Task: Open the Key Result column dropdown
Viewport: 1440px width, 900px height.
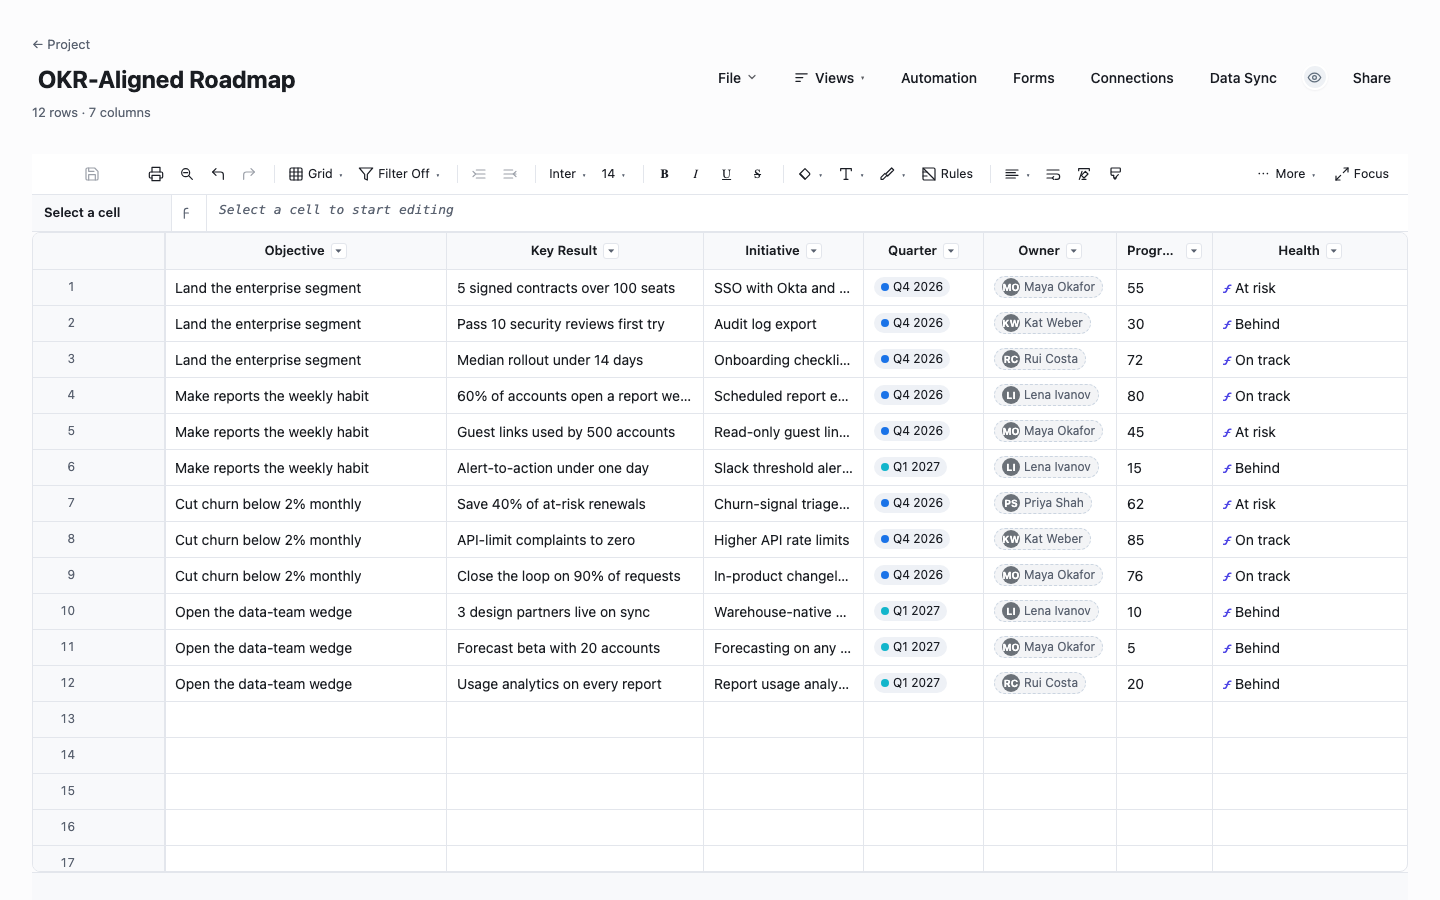Action: pyautogui.click(x=611, y=251)
